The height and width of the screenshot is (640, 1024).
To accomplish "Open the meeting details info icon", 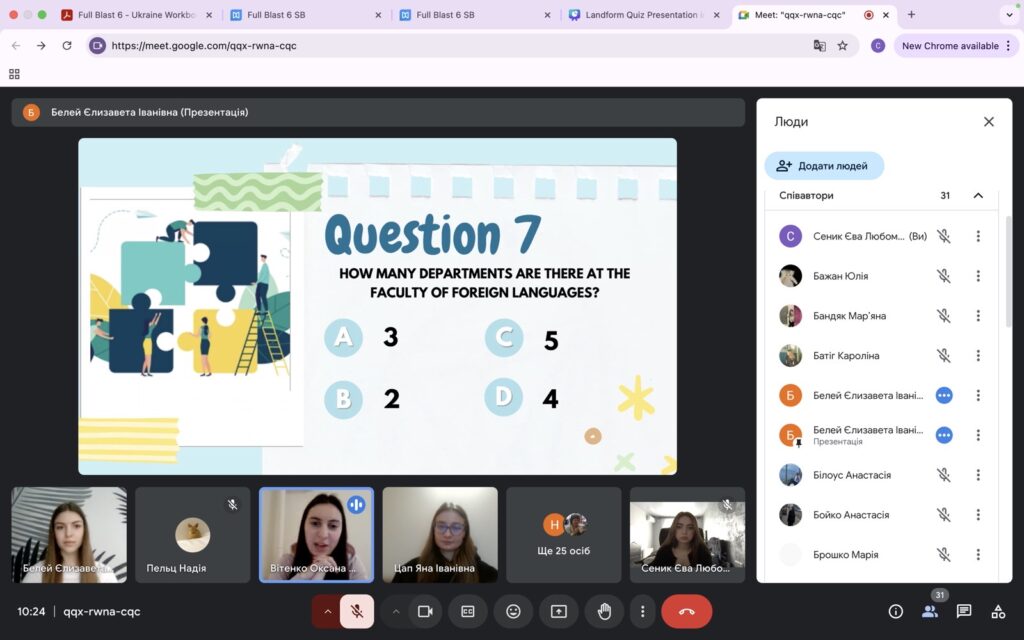I will coord(895,611).
